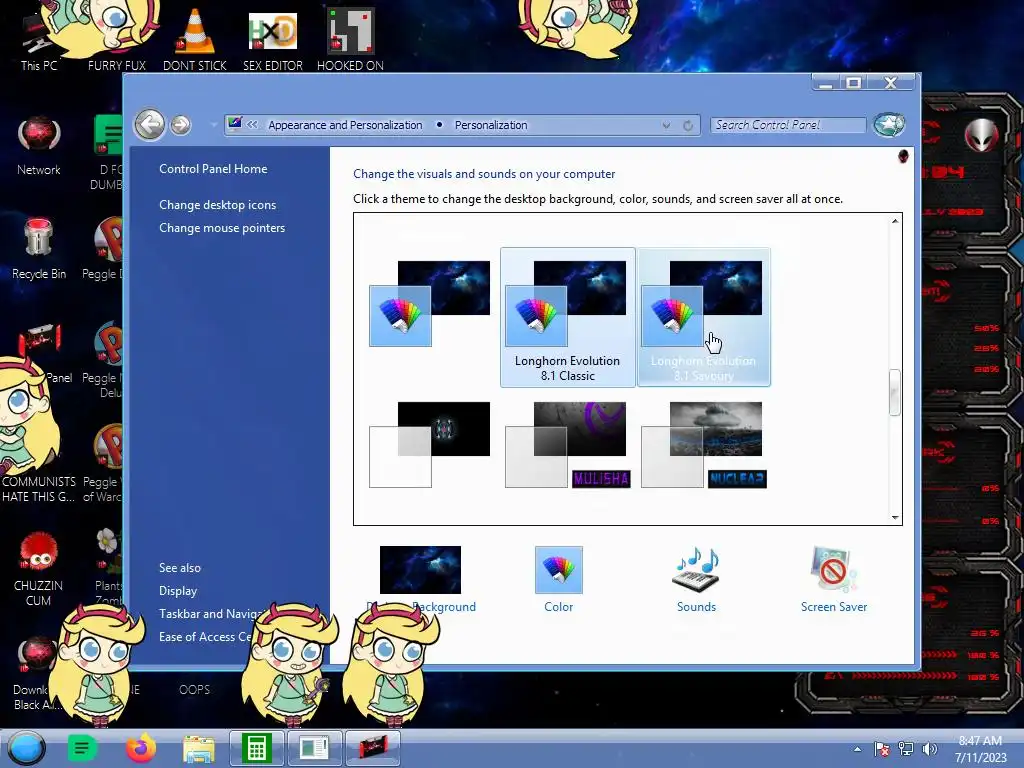Open the window Color settings
The image size is (1024, 768).
click(558, 579)
